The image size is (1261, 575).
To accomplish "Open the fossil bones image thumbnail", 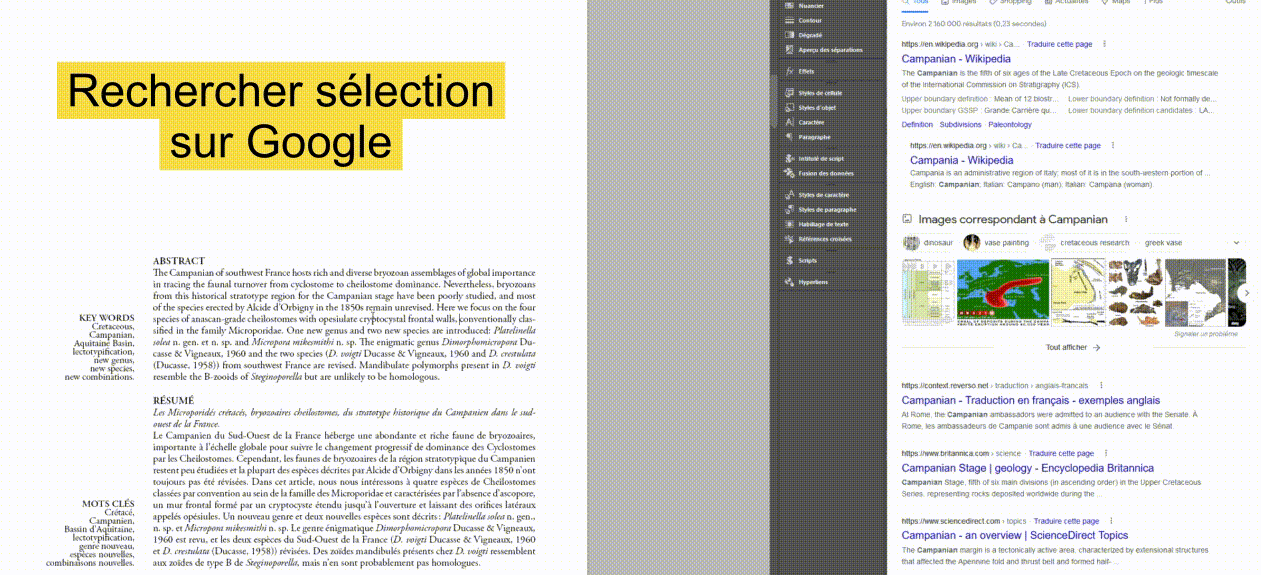I will [x=1135, y=292].
